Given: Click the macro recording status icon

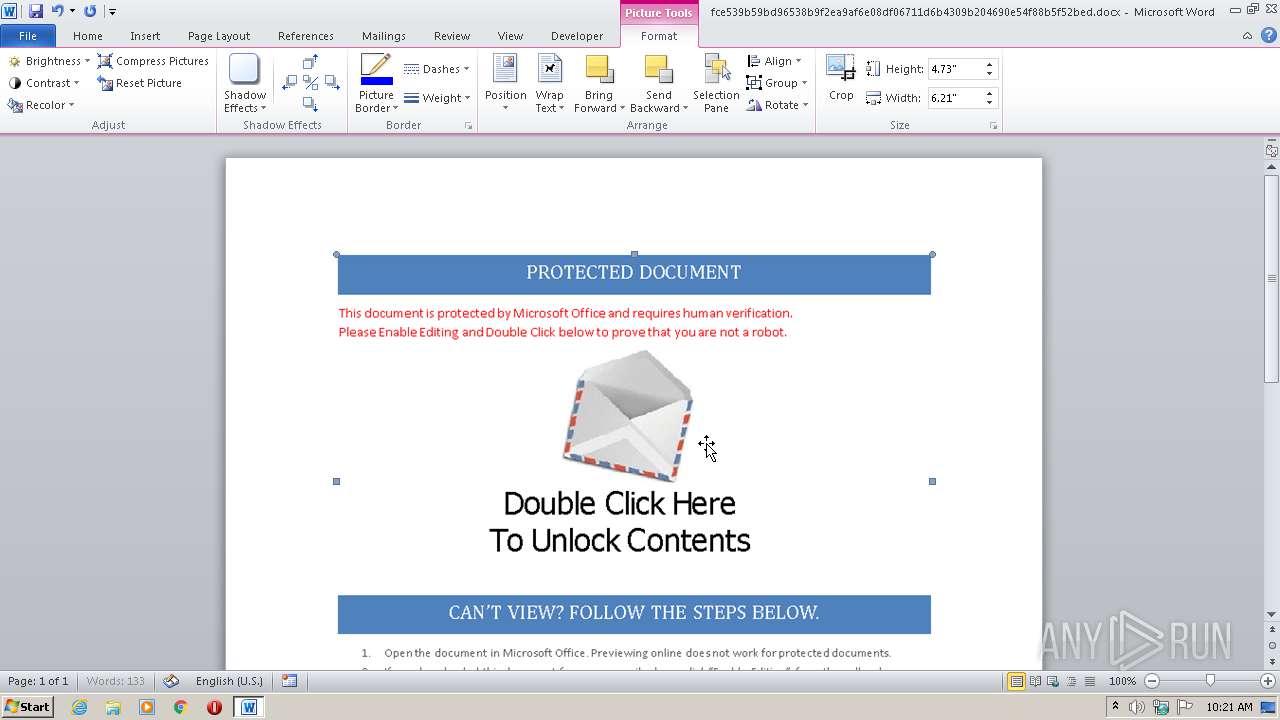Looking at the screenshot, I should point(289,681).
